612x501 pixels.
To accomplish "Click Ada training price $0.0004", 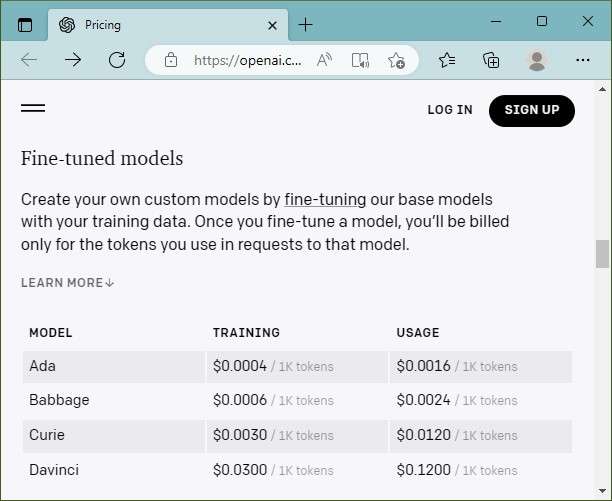I will (240, 366).
